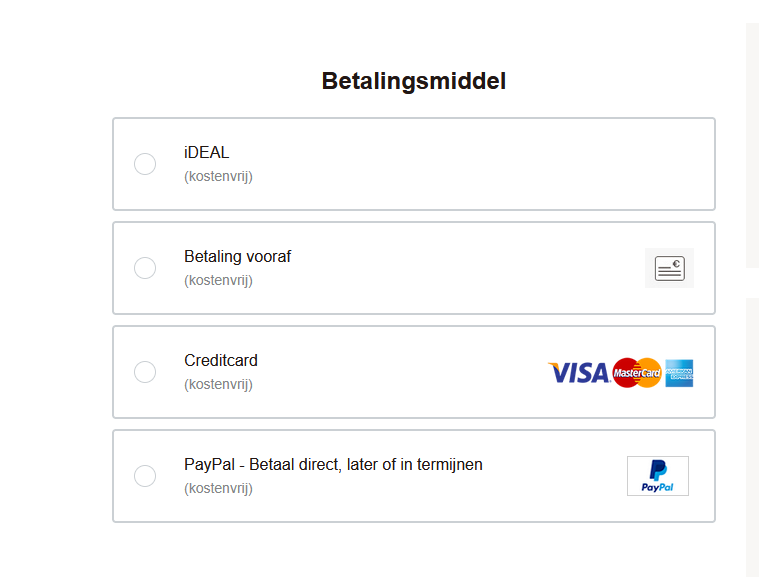759x577 pixels.
Task: Click the iDEAL payment label
Action: coord(206,152)
